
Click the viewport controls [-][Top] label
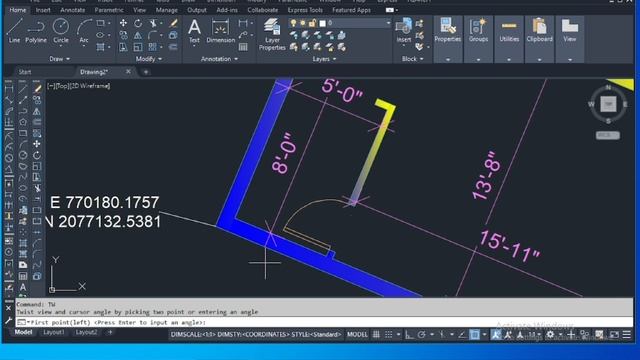[x=78, y=86]
